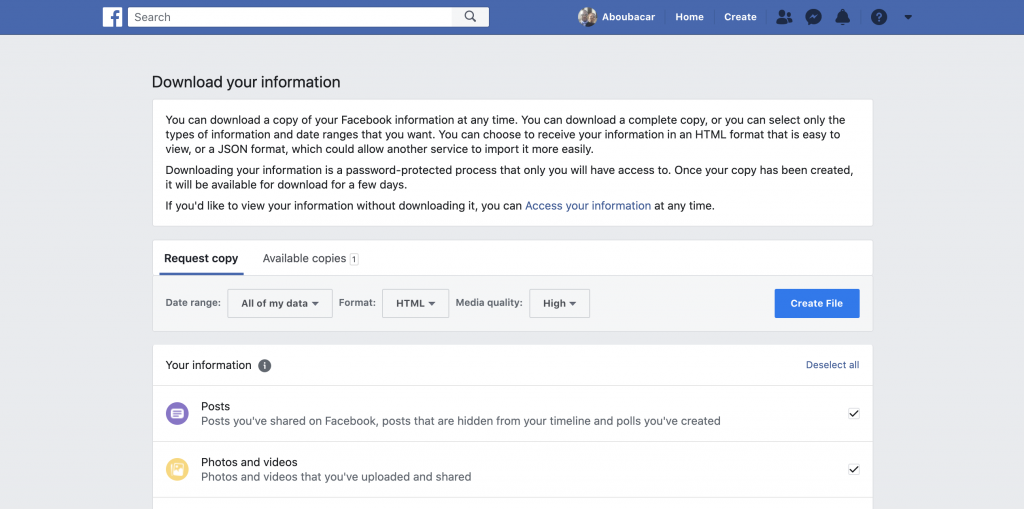Image resolution: width=1024 pixels, height=509 pixels.
Task: Open the Notifications bell icon
Action: pyautogui.click(x=842, y=17)
